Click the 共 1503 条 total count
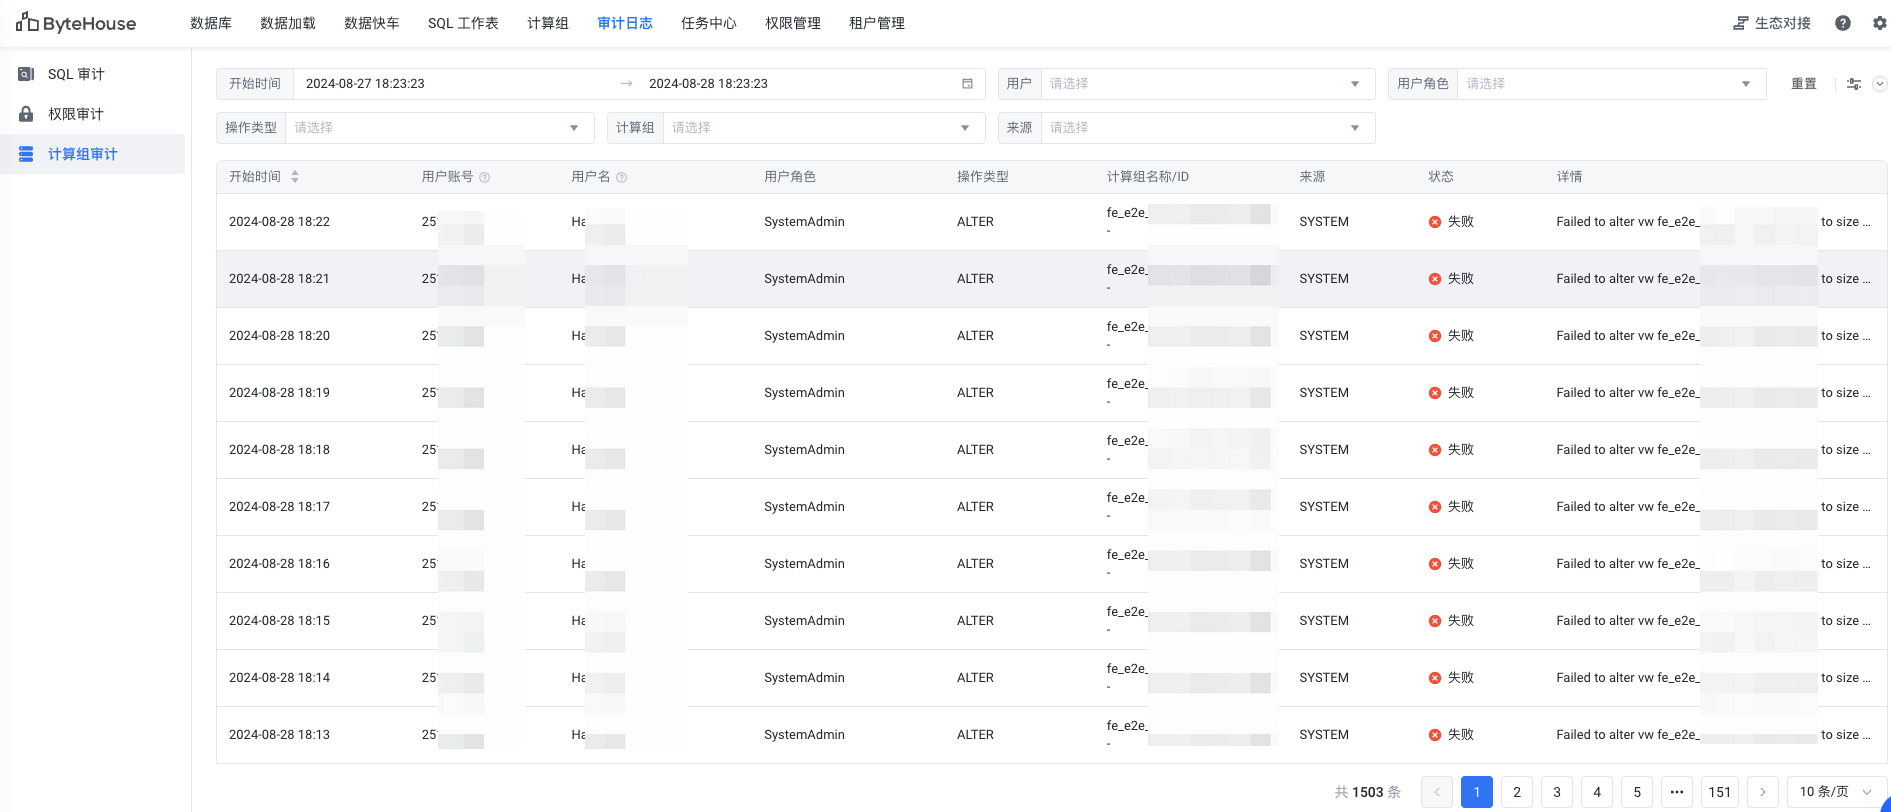This screenshot has height=812, width=1891. point(1367,792)
